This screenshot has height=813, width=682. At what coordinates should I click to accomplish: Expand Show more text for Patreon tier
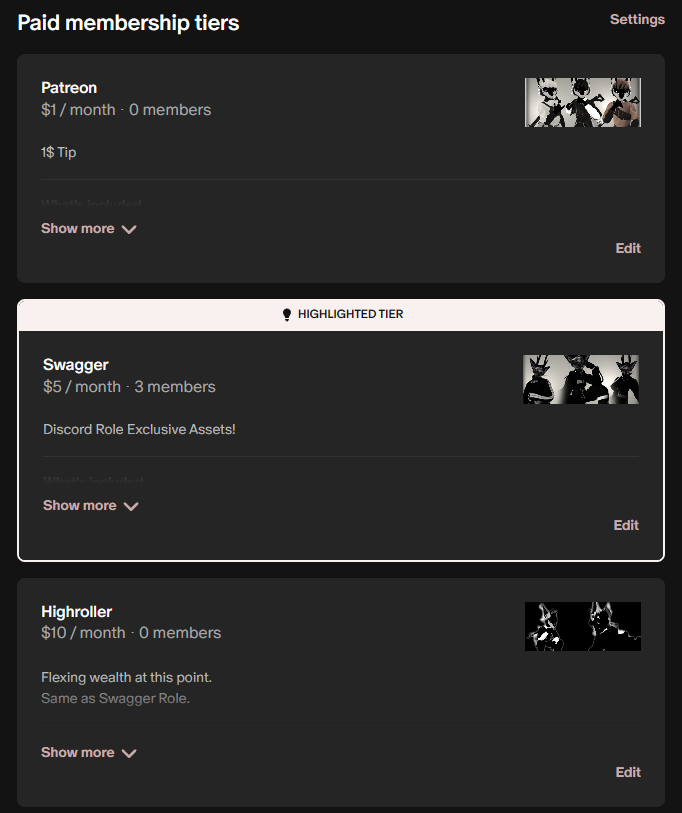click(78, 229)
